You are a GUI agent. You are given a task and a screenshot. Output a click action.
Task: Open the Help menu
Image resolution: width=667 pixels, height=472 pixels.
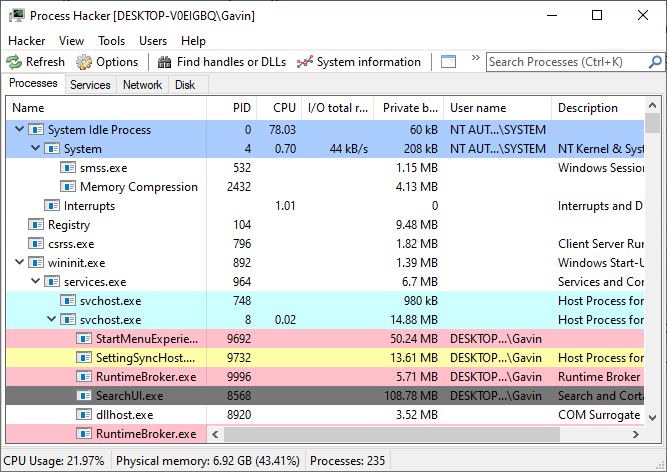(x=193, y=41)
